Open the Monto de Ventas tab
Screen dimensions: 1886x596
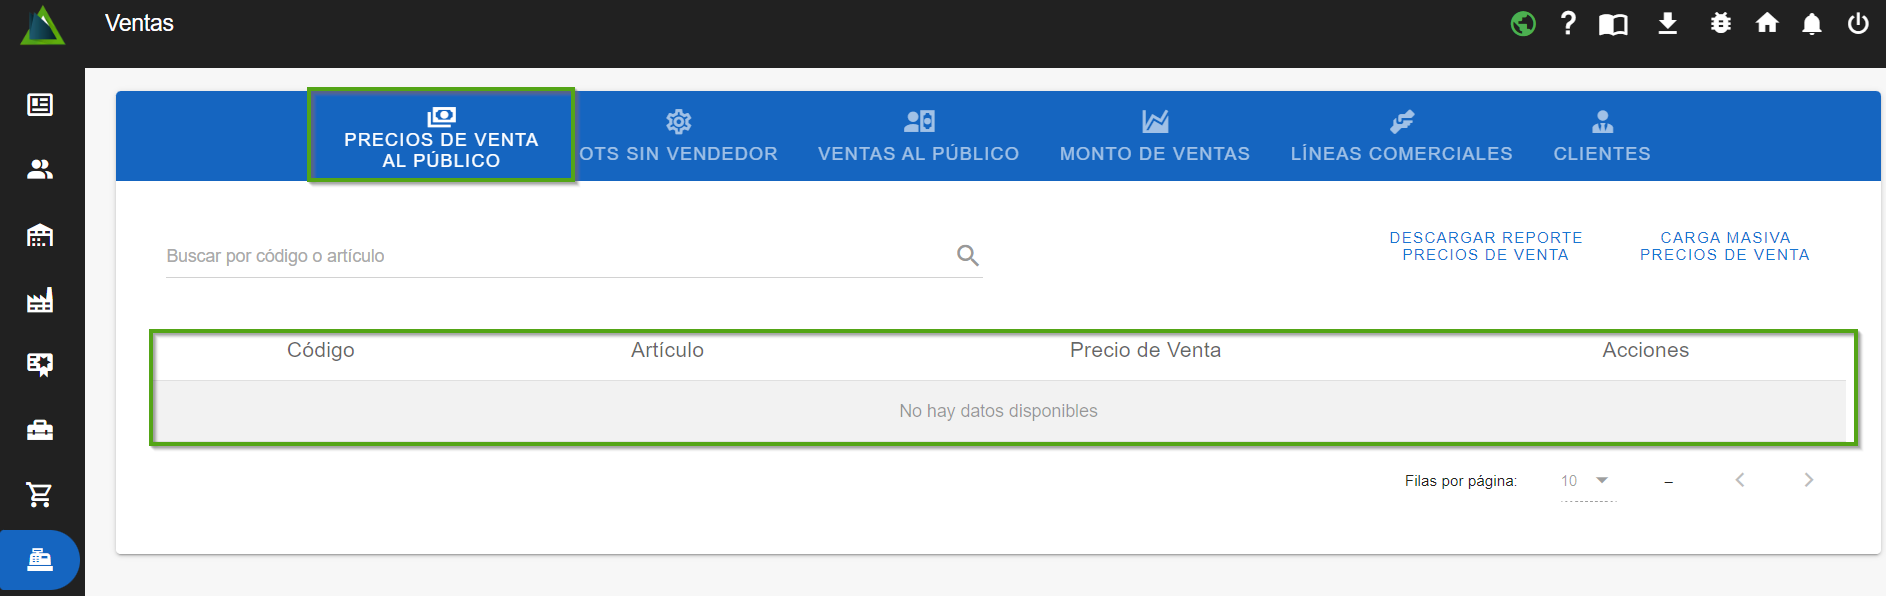point(1154,137)
